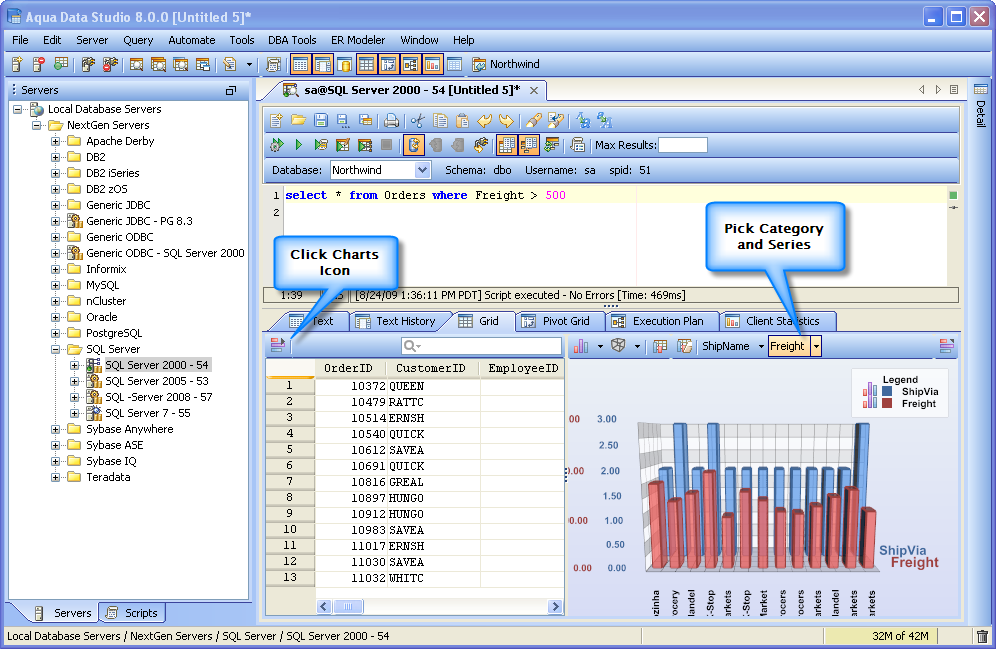Image resolution: width=996 pixels, height=649 pixels.
Task: Open the DBA Tools menu
Action: [x=292, y=40]
